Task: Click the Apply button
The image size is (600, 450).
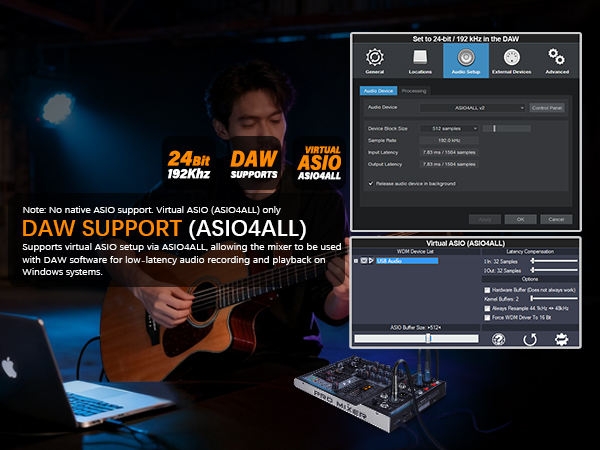Action: click(485, 219)
